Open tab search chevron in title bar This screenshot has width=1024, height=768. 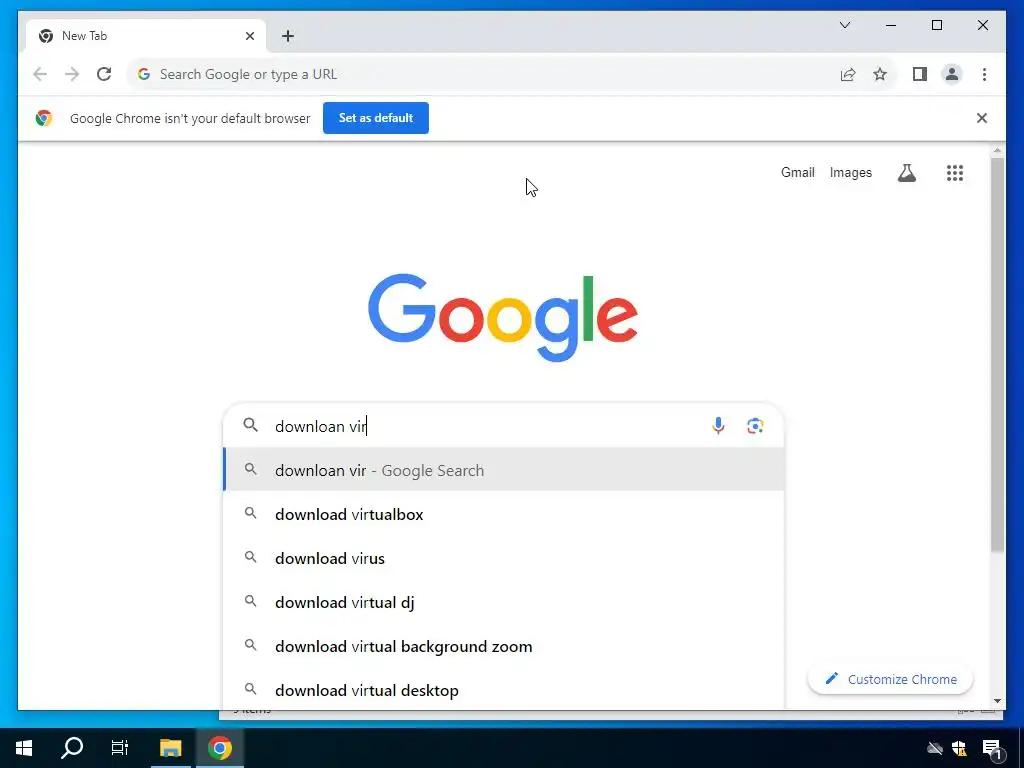[844, 25]
